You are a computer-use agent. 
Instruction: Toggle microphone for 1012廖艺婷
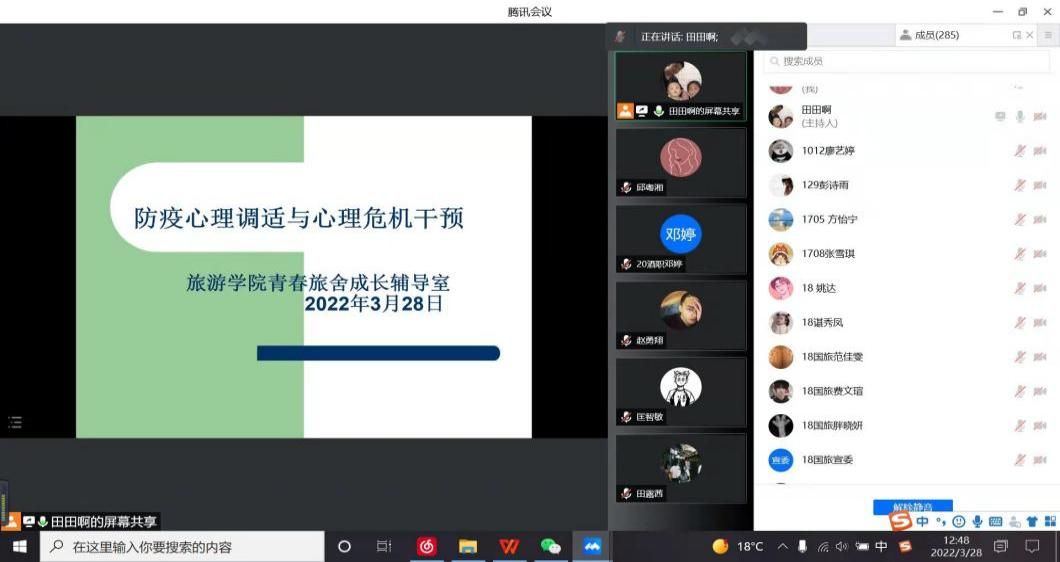coord(1020,151)
